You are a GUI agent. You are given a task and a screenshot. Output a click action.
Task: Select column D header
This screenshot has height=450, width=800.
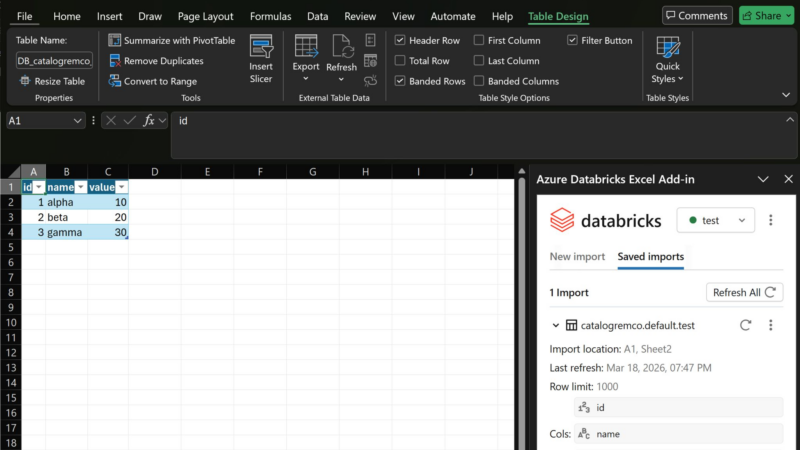click(155, 172)
